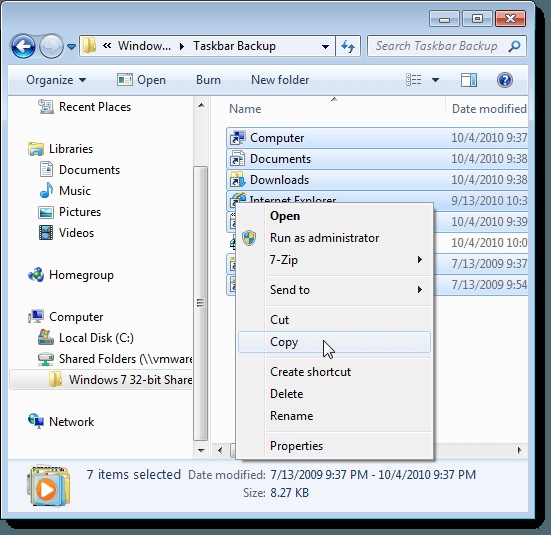Open the Pictures library
This screenshot has width=551, height=535.
click(x=80, y=212)
